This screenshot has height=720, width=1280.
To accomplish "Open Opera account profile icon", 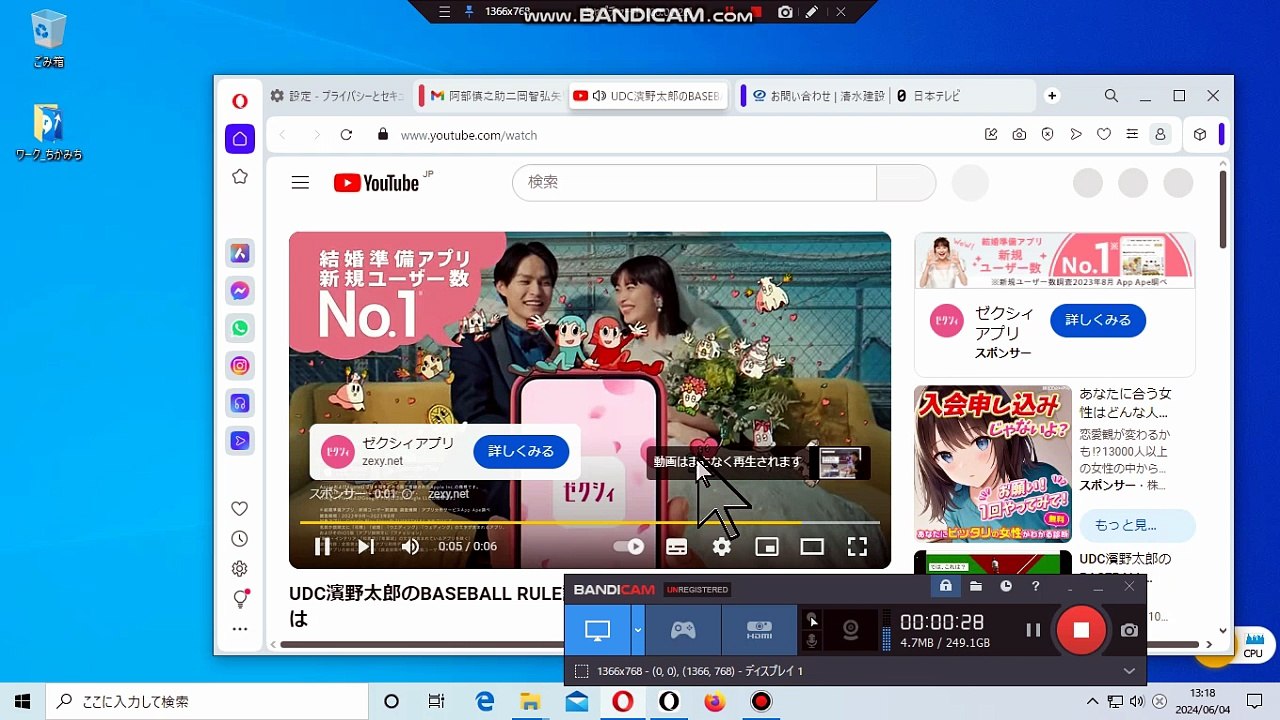I will (x=1160, y=135).
